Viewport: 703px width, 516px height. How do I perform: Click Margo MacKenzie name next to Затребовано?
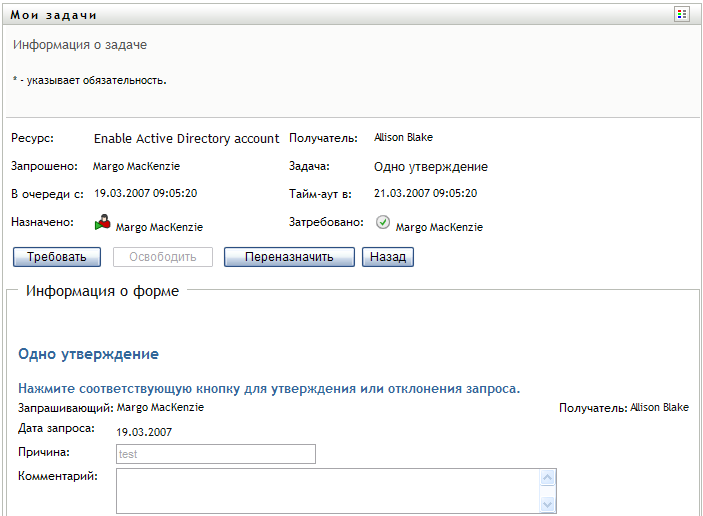[439, 227]
